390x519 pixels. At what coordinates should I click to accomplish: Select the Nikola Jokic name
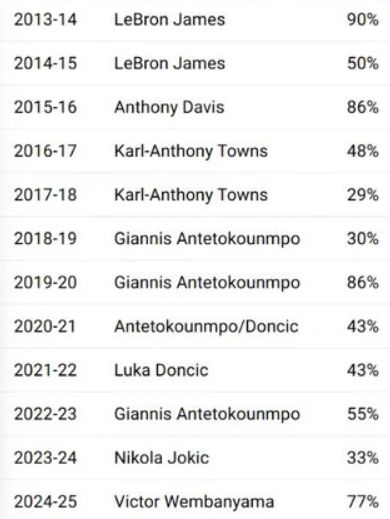pos(162,458)
